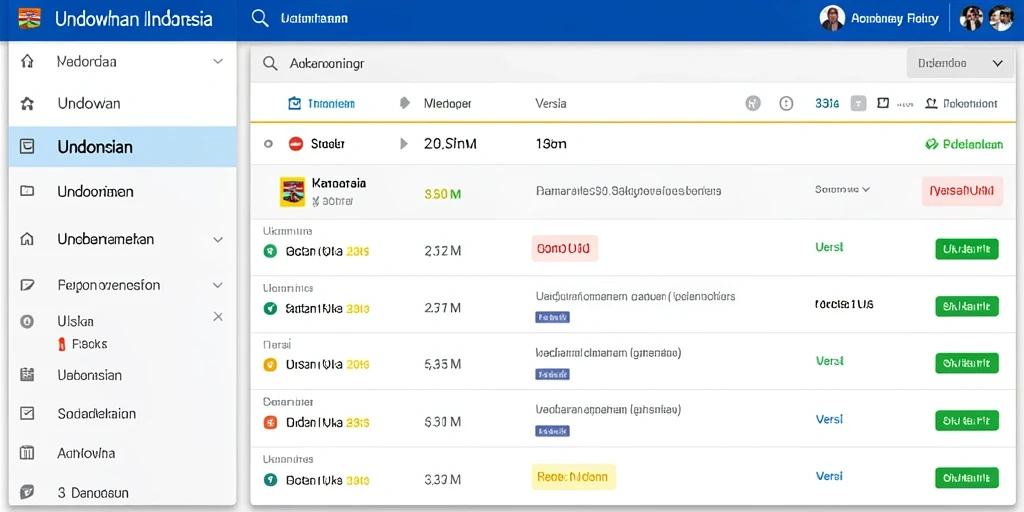Click the orange square icon in the Dlden row
1024x512 pixels.
[269, 423]
